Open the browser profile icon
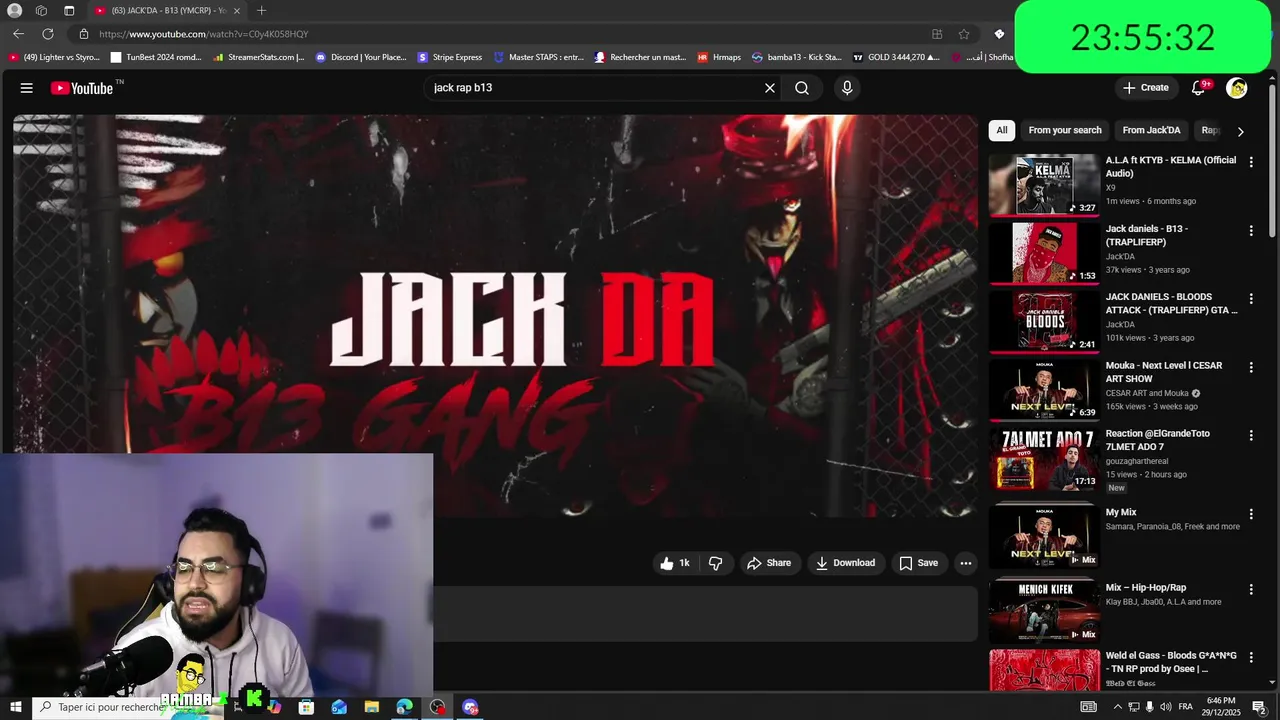 pyautogui.click(x=14, y=11)
